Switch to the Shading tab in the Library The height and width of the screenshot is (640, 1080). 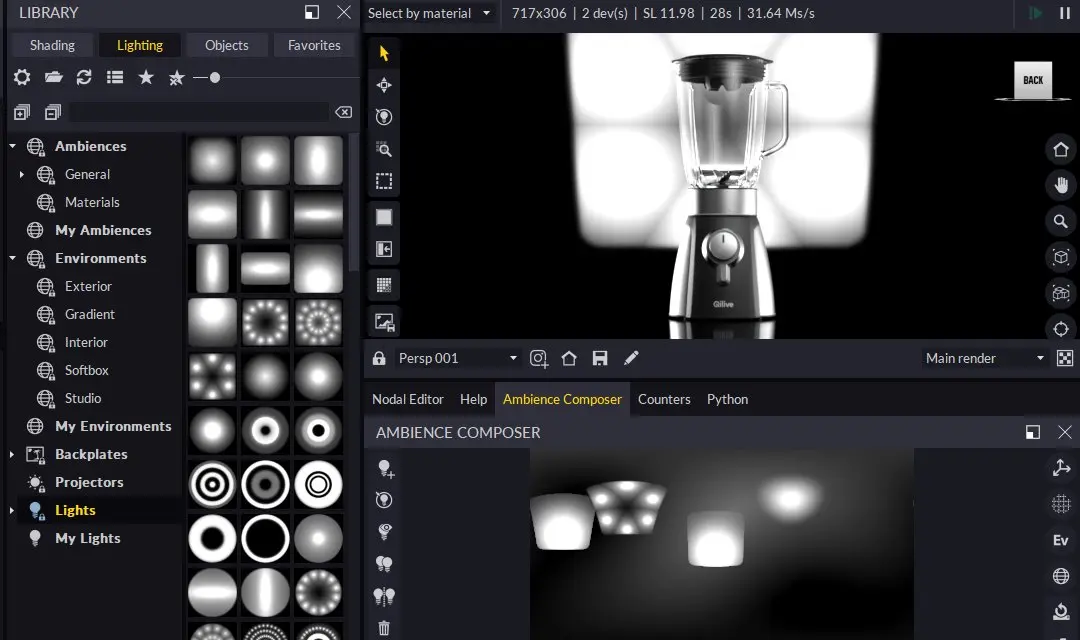click(x=51, y=44)
